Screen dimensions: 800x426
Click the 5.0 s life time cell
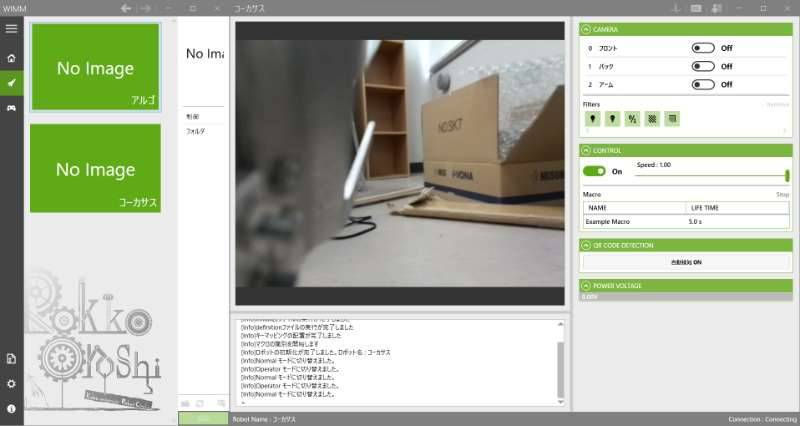(695, 222)
